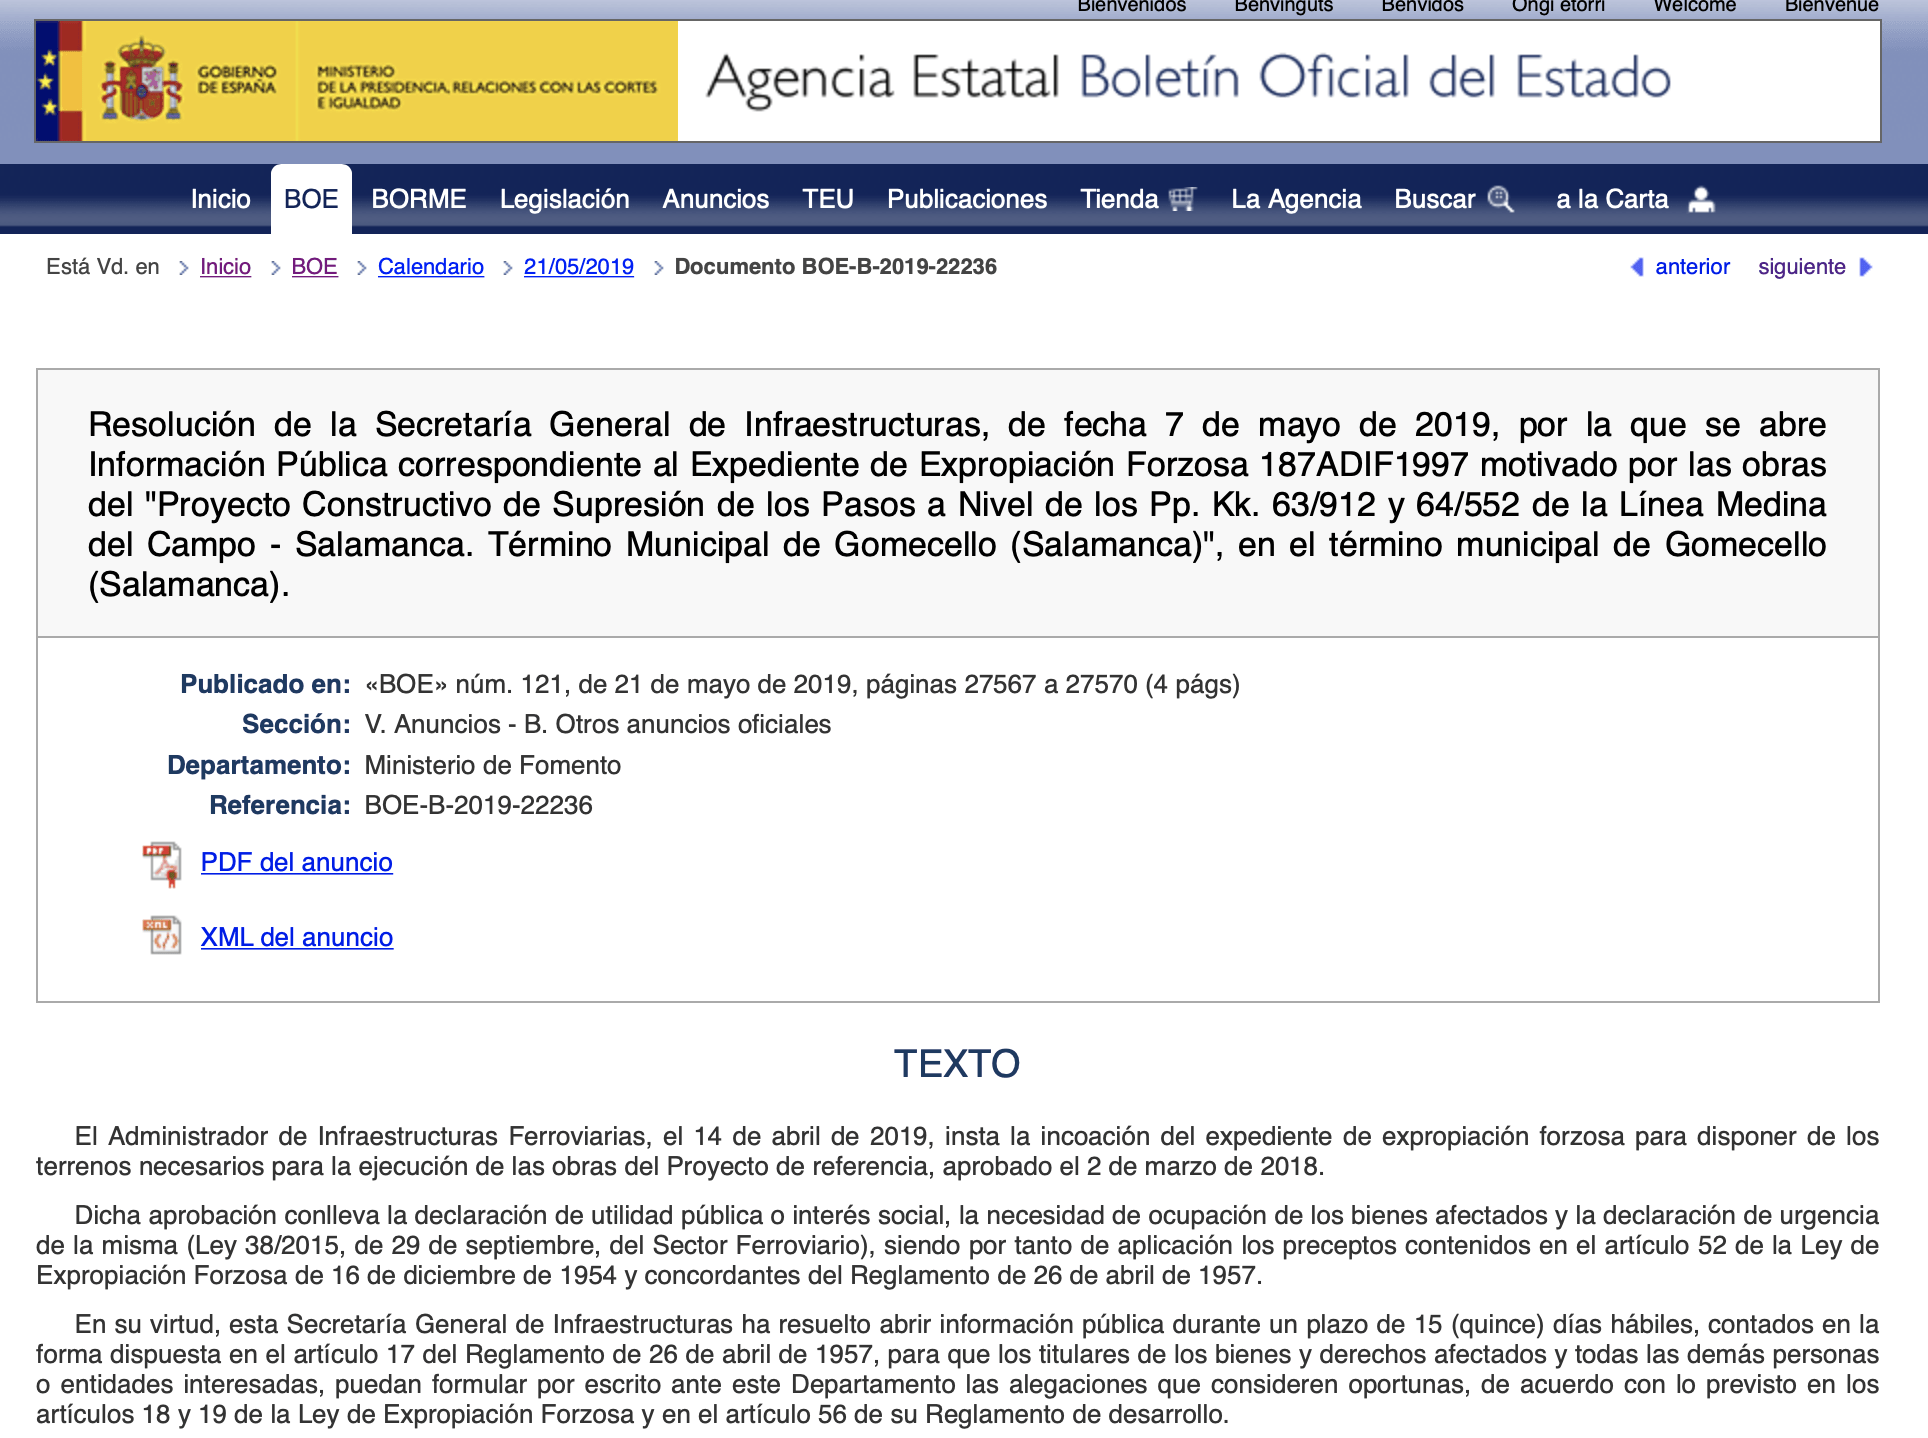The image size is (1928, 1438).
Task: Click the Publicado en label
Action: (265, 684)
